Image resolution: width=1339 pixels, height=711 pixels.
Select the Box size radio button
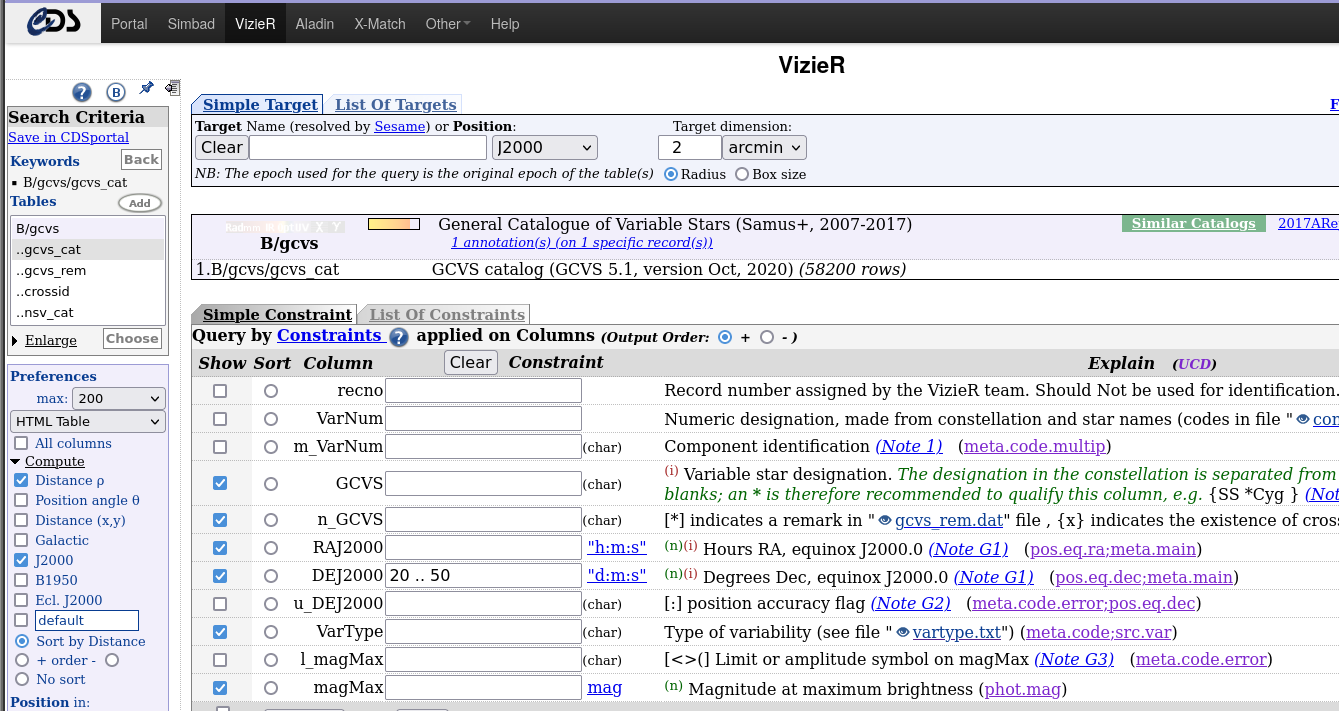742,174
